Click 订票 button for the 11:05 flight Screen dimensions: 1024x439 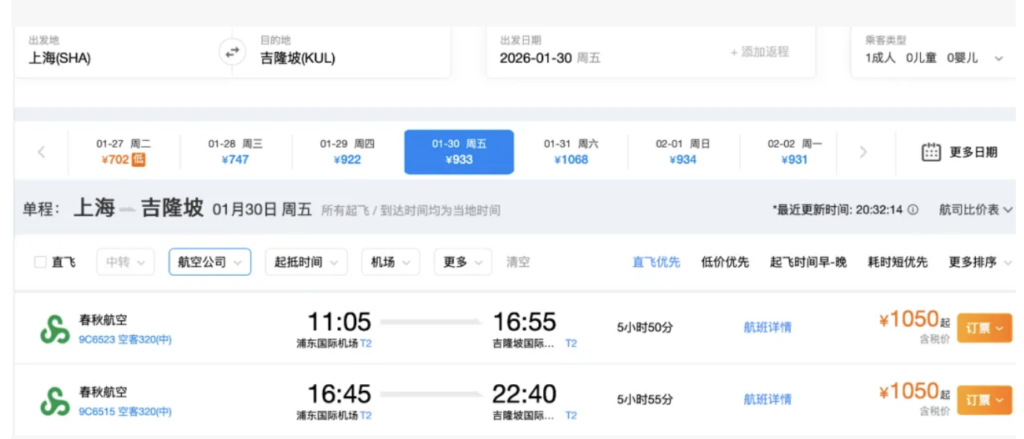(984, 328)
